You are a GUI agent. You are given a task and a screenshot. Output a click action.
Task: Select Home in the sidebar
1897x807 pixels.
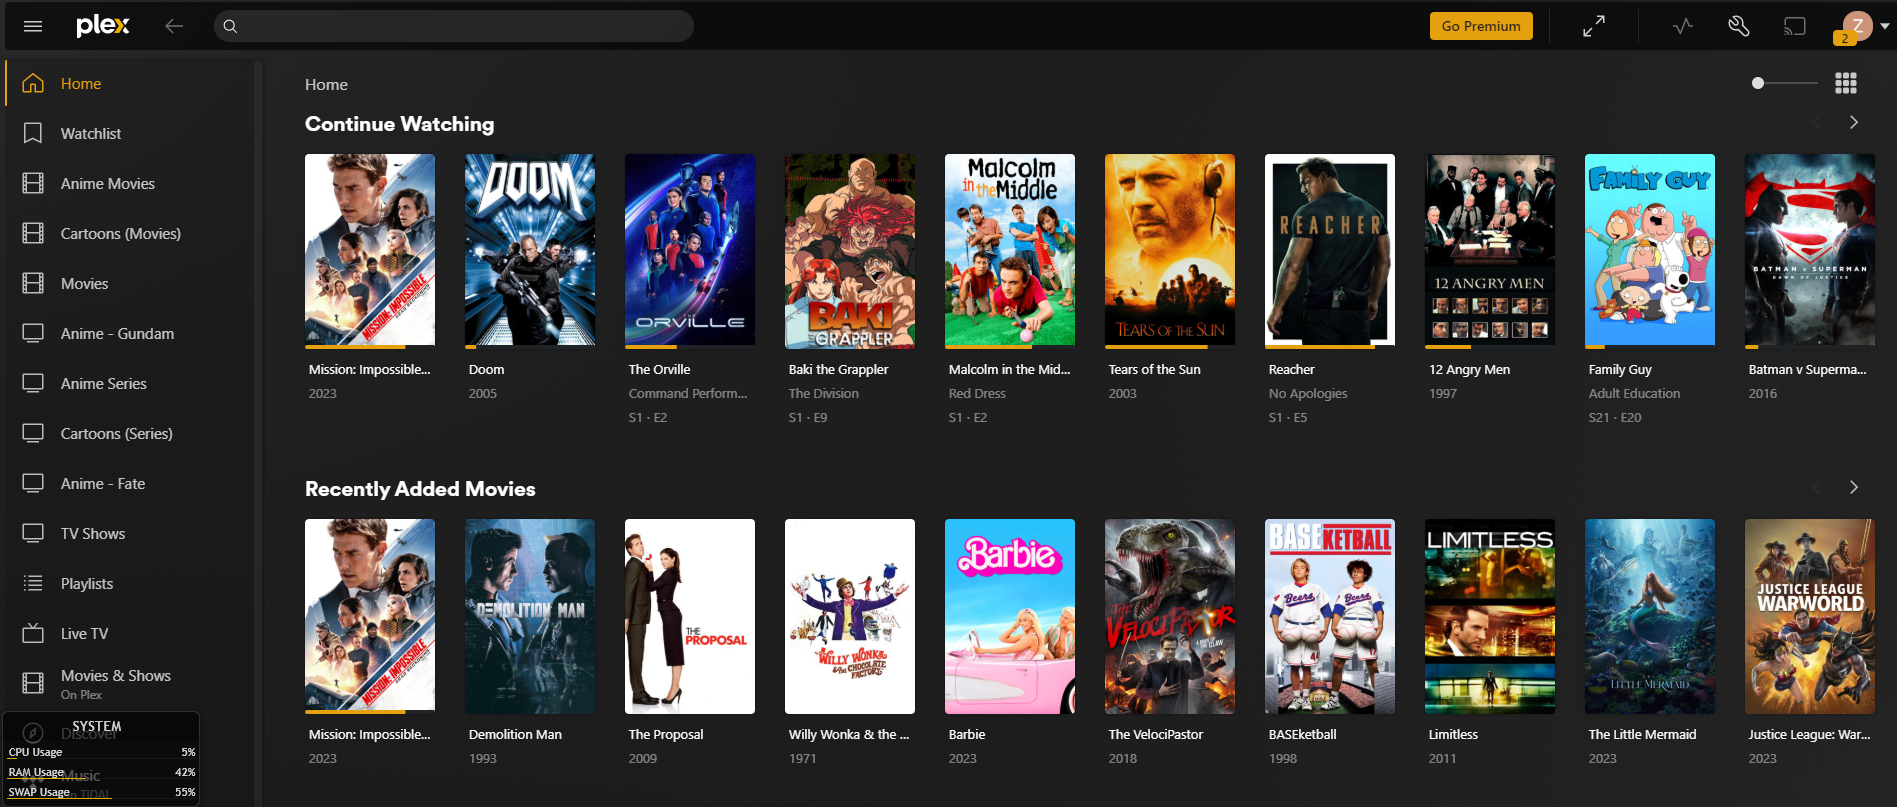128,84
